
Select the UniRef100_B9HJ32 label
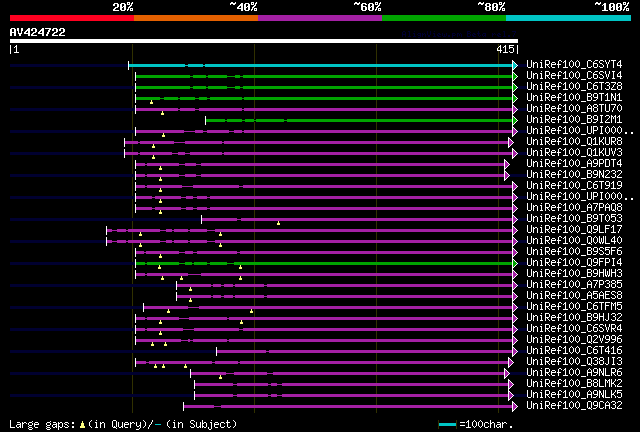click(x=574, y=318)
